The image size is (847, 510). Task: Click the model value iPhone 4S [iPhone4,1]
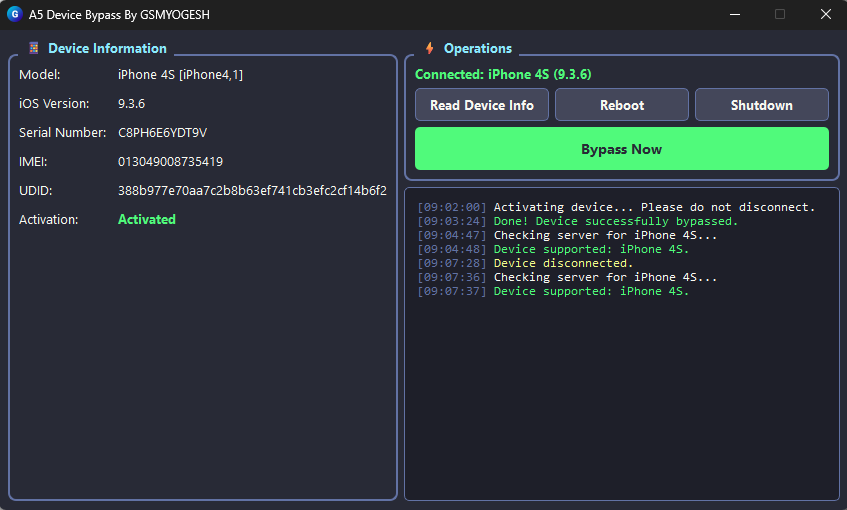click(180, 75)
